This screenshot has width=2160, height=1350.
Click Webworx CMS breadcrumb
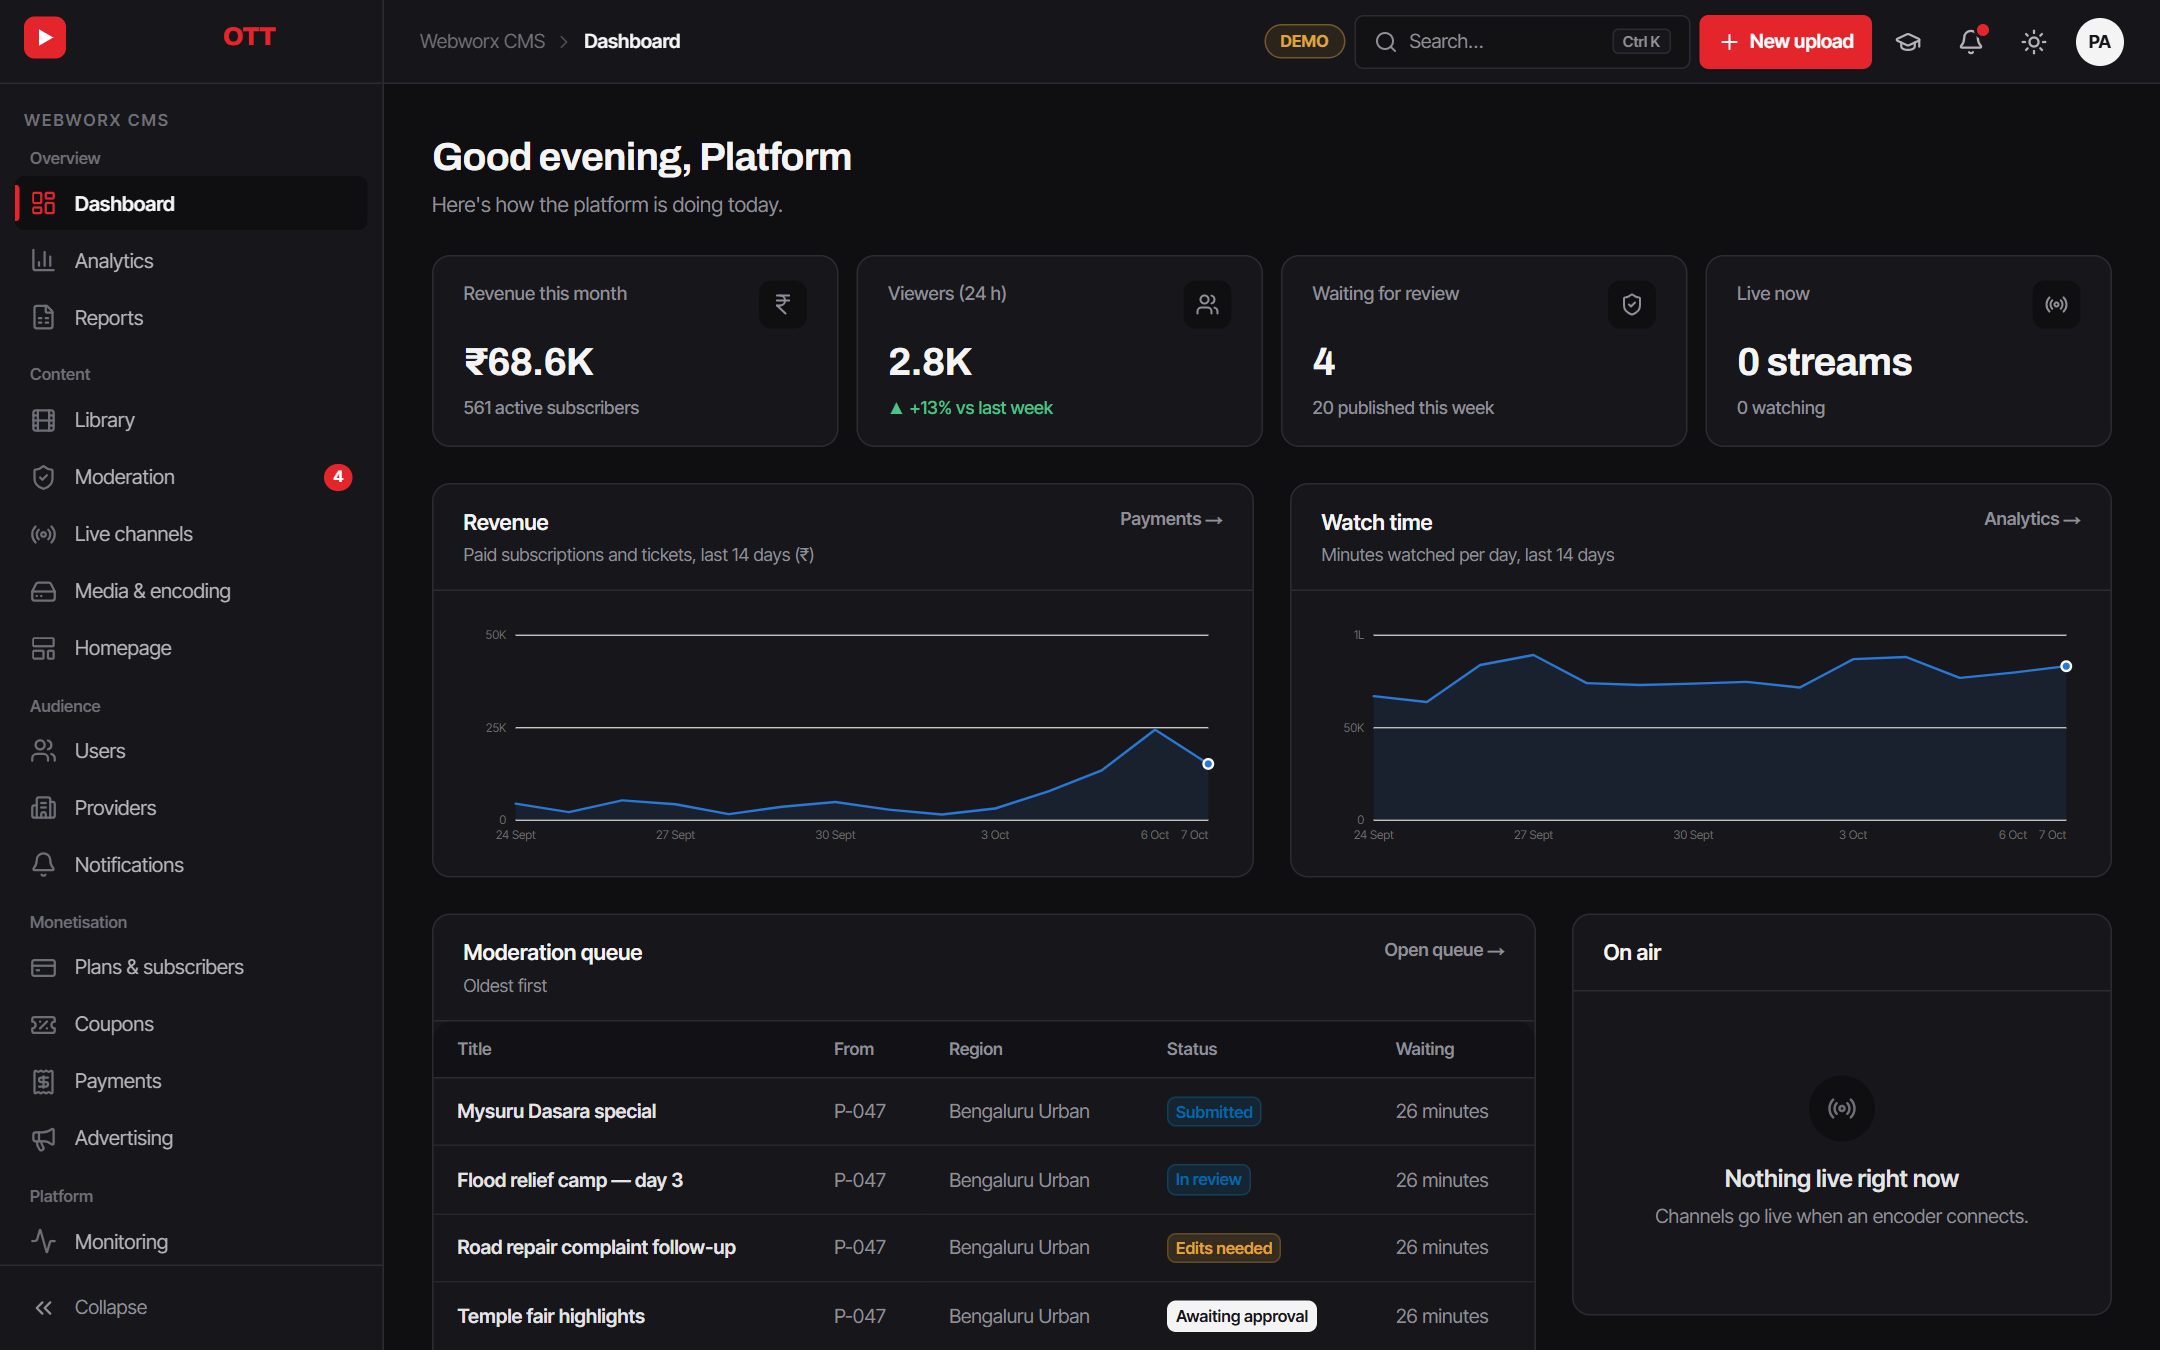482,42
